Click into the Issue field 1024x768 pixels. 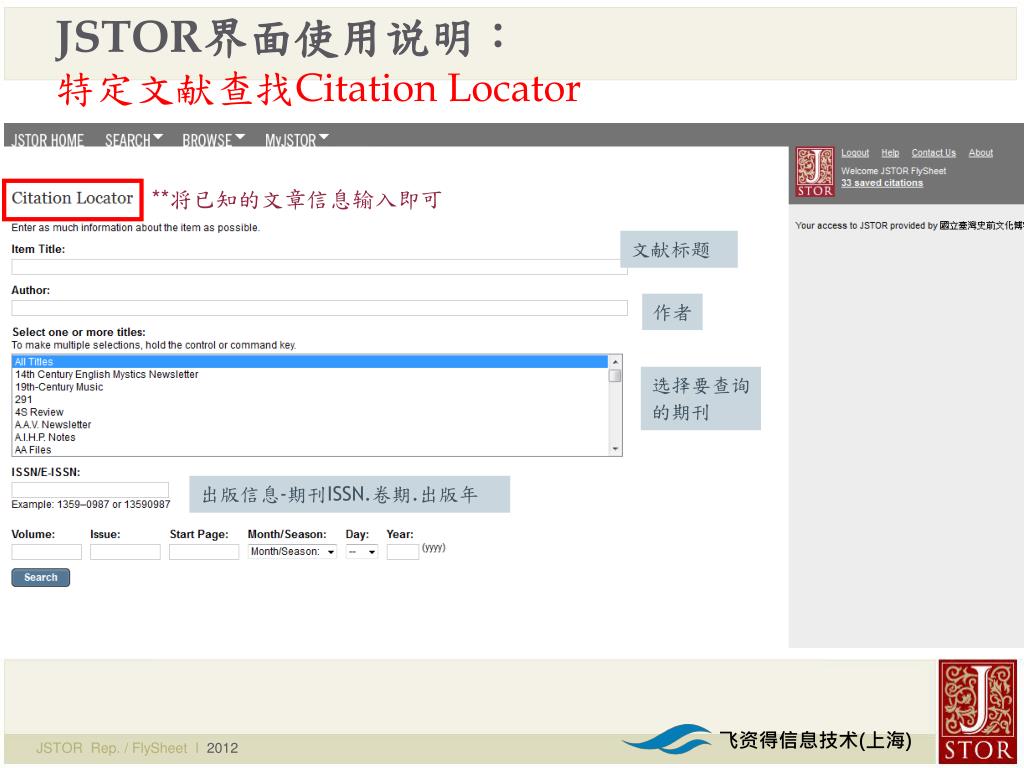[x=125, y=552]
